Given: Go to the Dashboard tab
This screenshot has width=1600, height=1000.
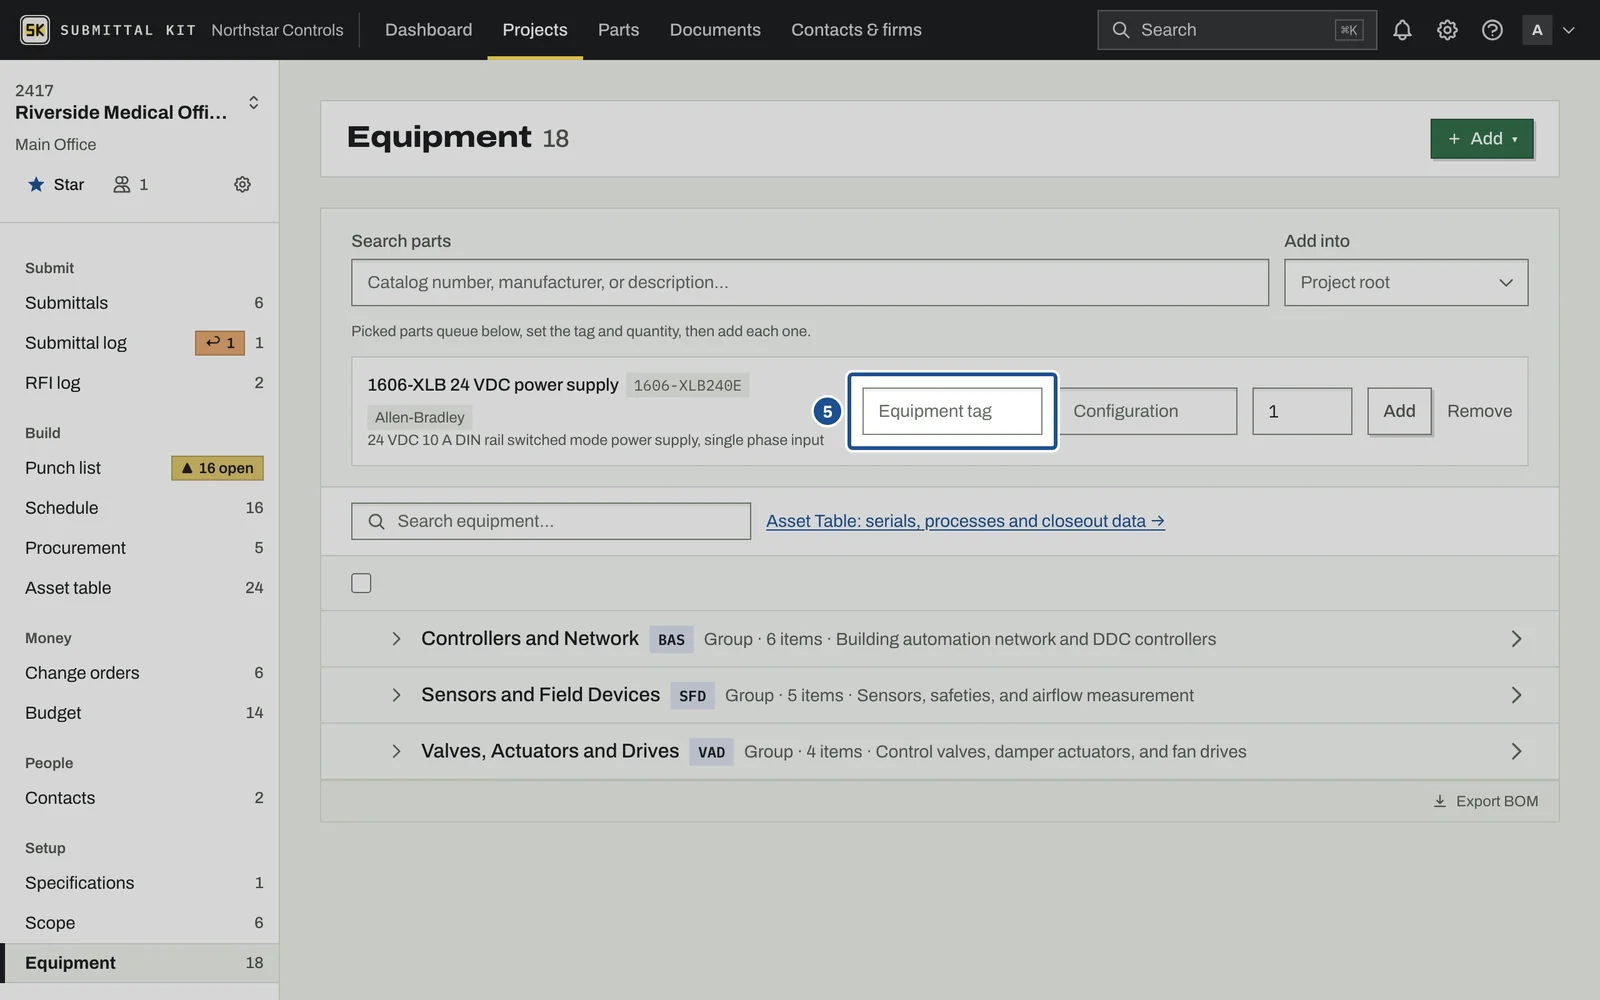Looking at the screenshot, I should click(428, 30).
